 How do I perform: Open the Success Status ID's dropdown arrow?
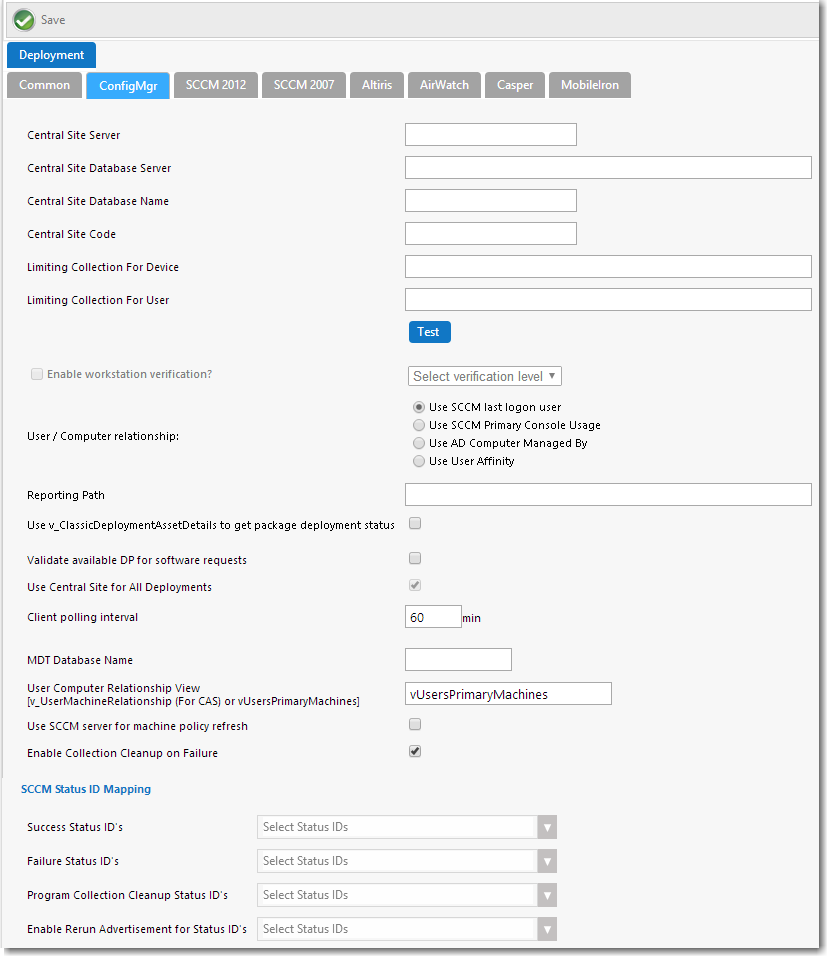point(547,827)
